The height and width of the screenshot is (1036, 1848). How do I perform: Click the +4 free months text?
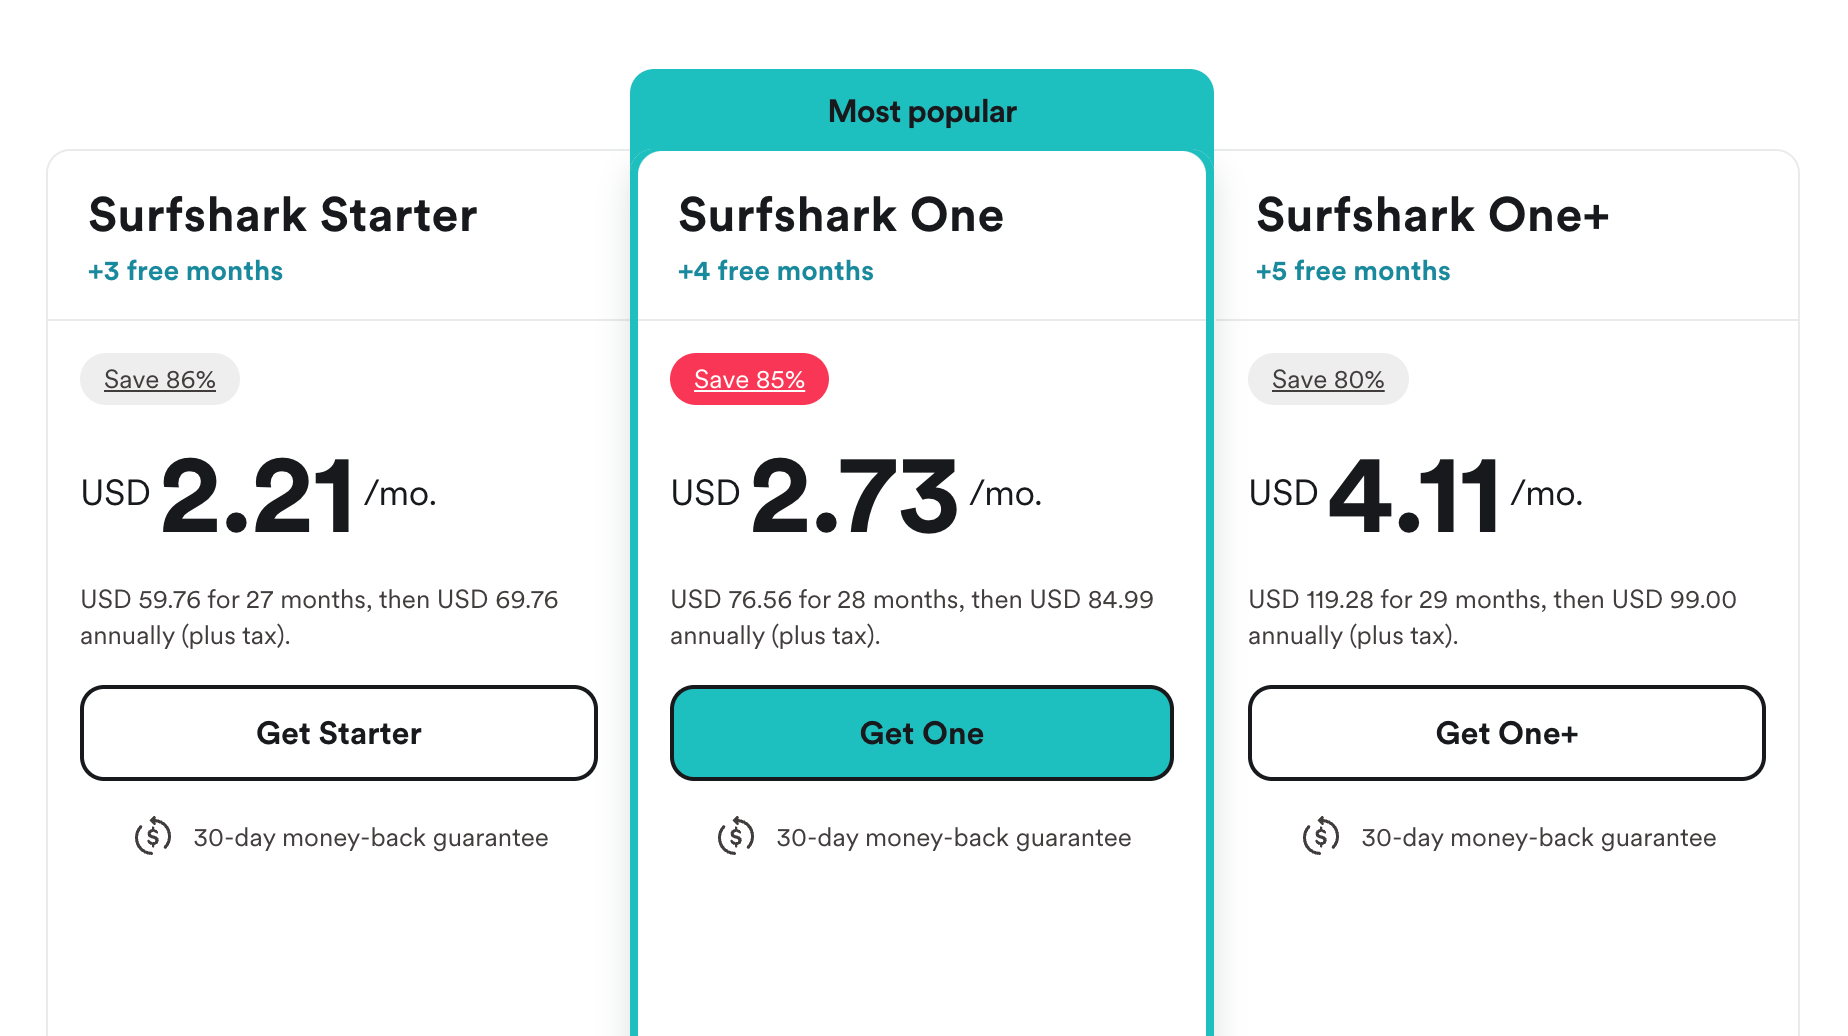pyautogui.click(x=776, y=271)
